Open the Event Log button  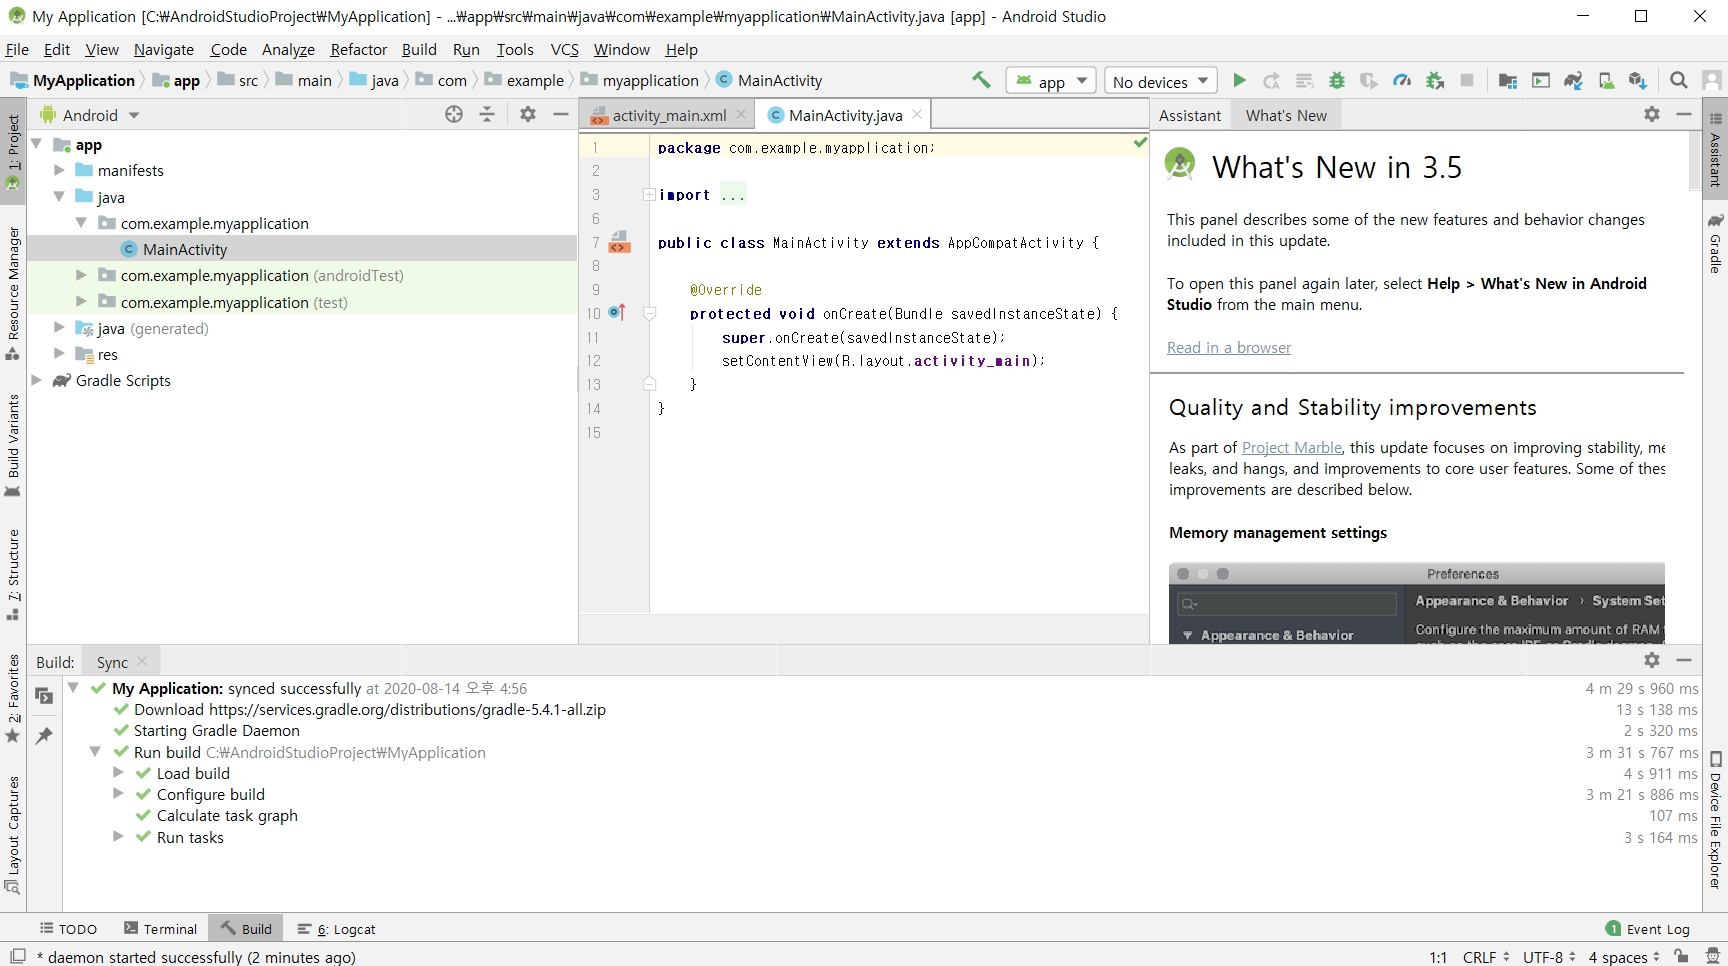tap(1648, 929)
